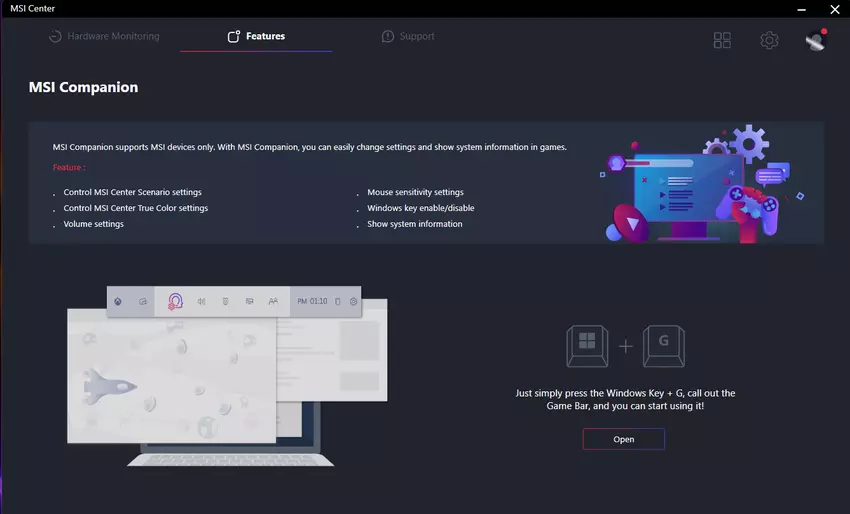Click the Open button
This screenshot has width=850, height=514.
point(623,439)
